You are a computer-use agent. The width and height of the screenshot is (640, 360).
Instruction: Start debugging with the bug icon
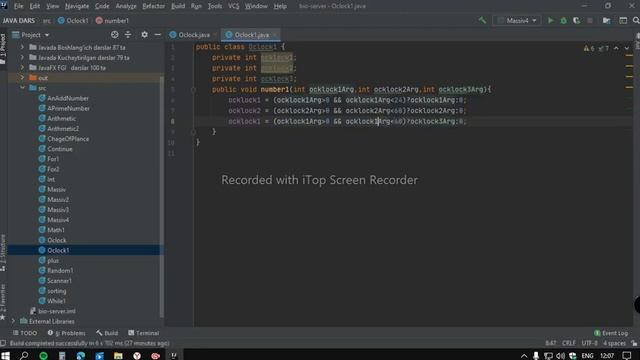point(563,20)
